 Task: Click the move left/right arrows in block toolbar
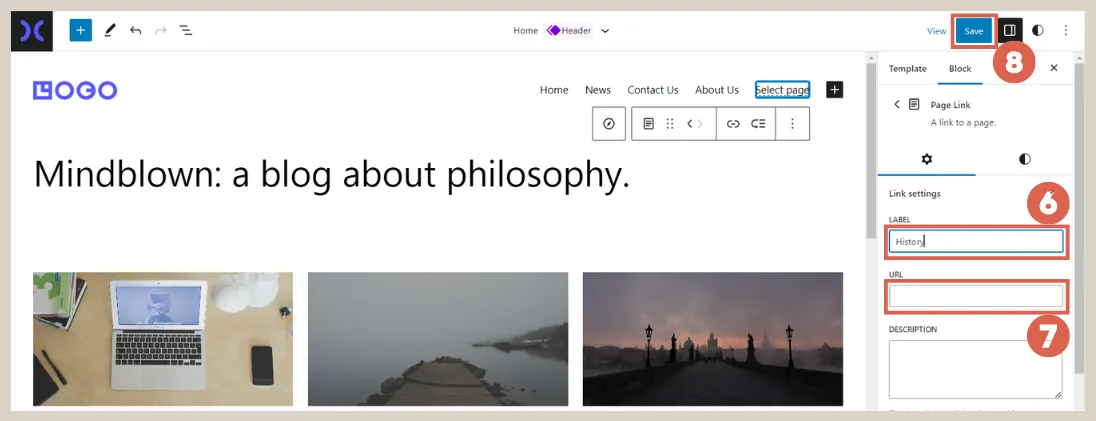[694, 124]
